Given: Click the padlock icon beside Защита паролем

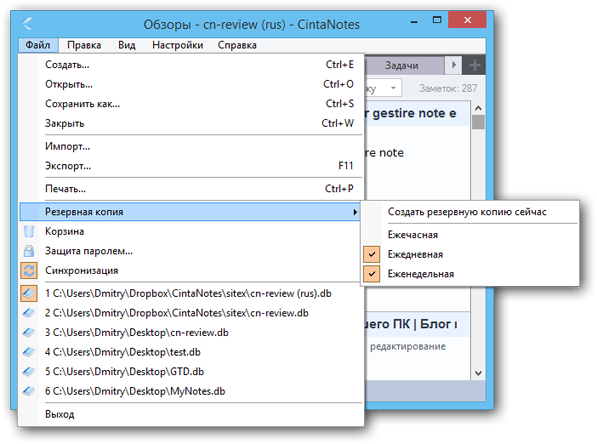Looking at the screenshot, I should (29, 251).
